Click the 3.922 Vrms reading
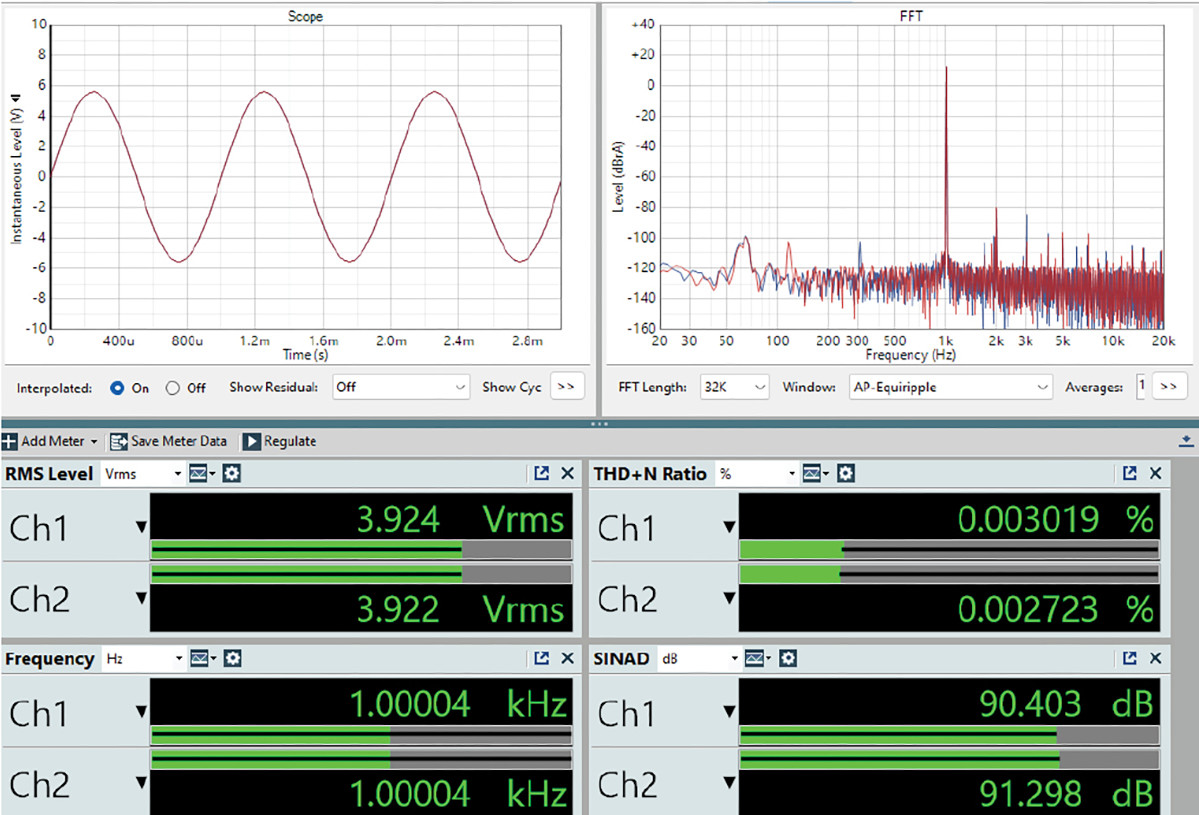Viewport: 1199px width, 815px height. pyautogui.click(x=460, y=609)
